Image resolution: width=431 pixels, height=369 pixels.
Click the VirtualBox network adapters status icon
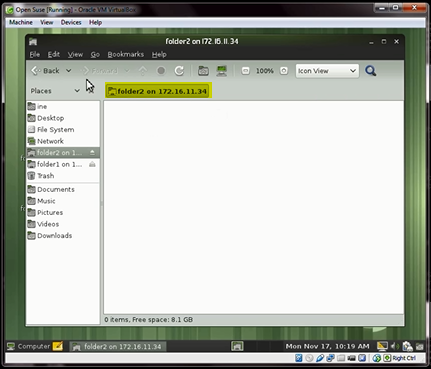pos(330,358)
